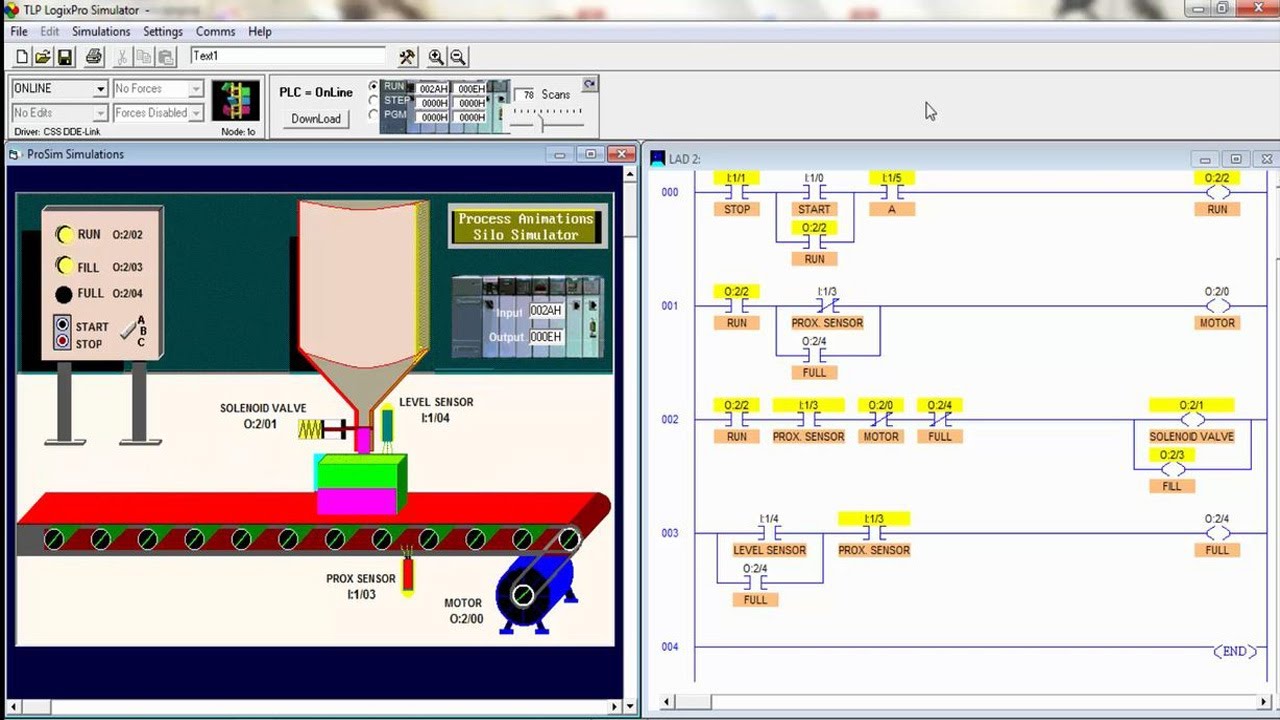This screenshot has height=720, width=1280.
Task: Flip the A/B/C selector switch on panel
Action: pos(130,331)
